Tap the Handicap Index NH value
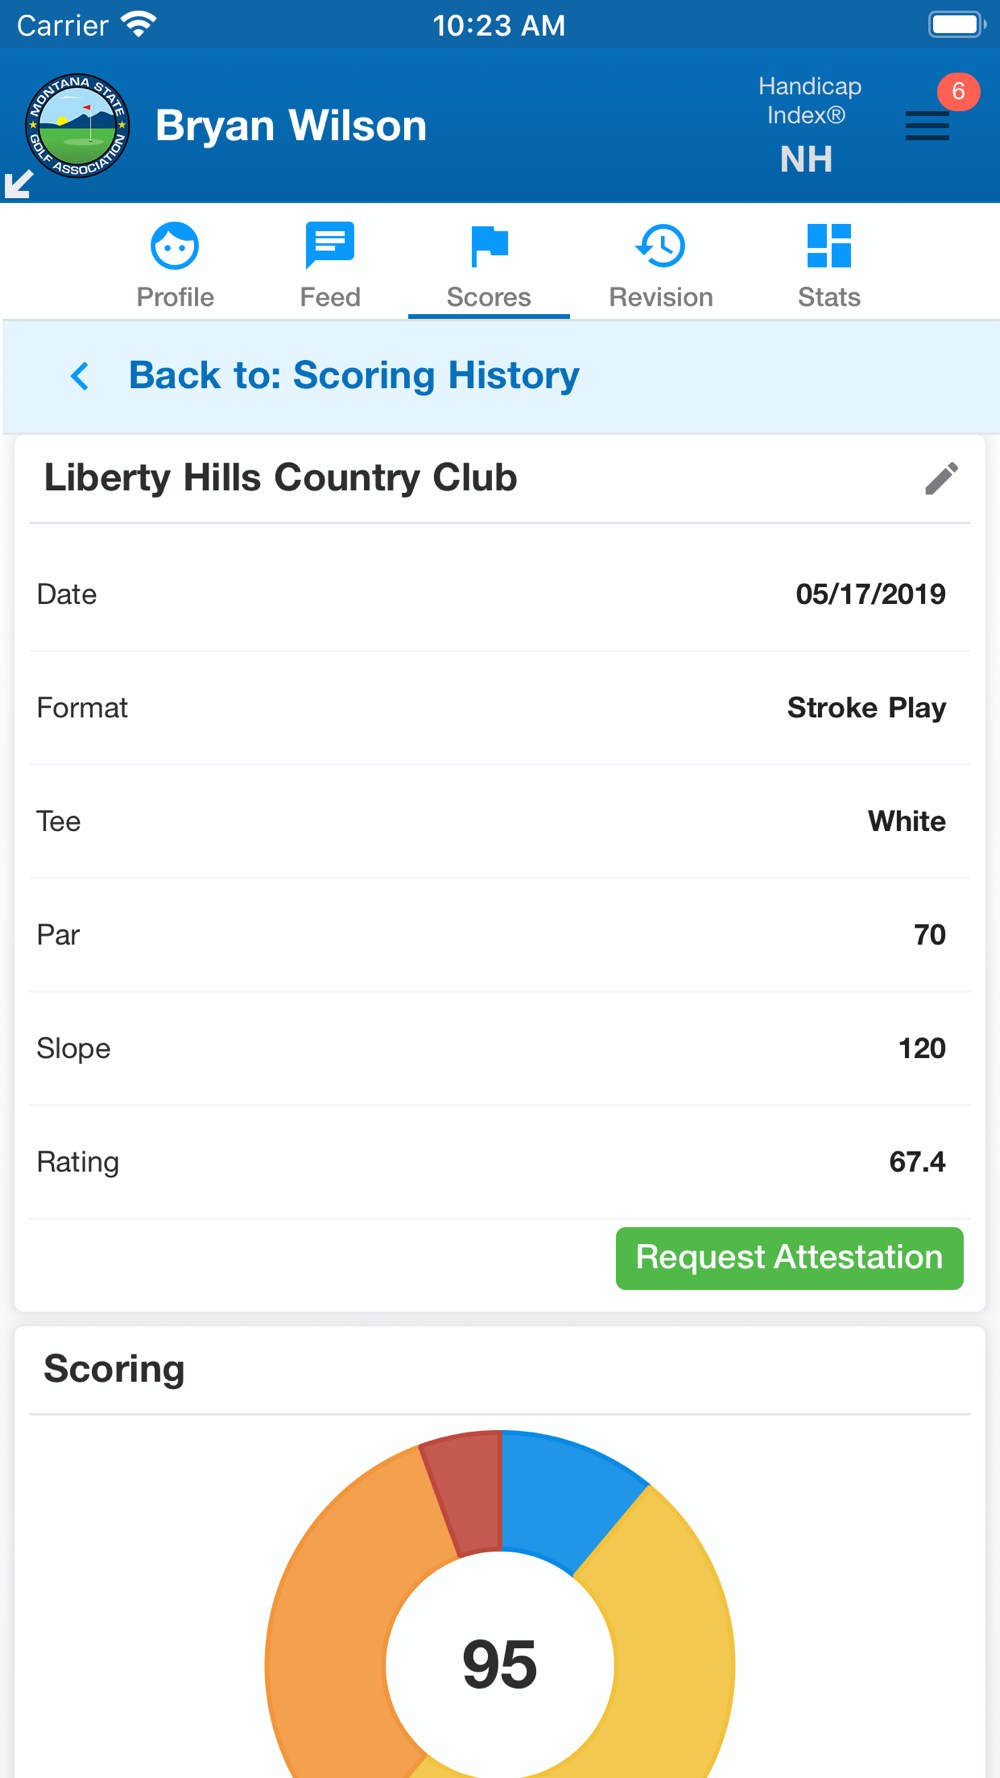 (x=806, y=159)
